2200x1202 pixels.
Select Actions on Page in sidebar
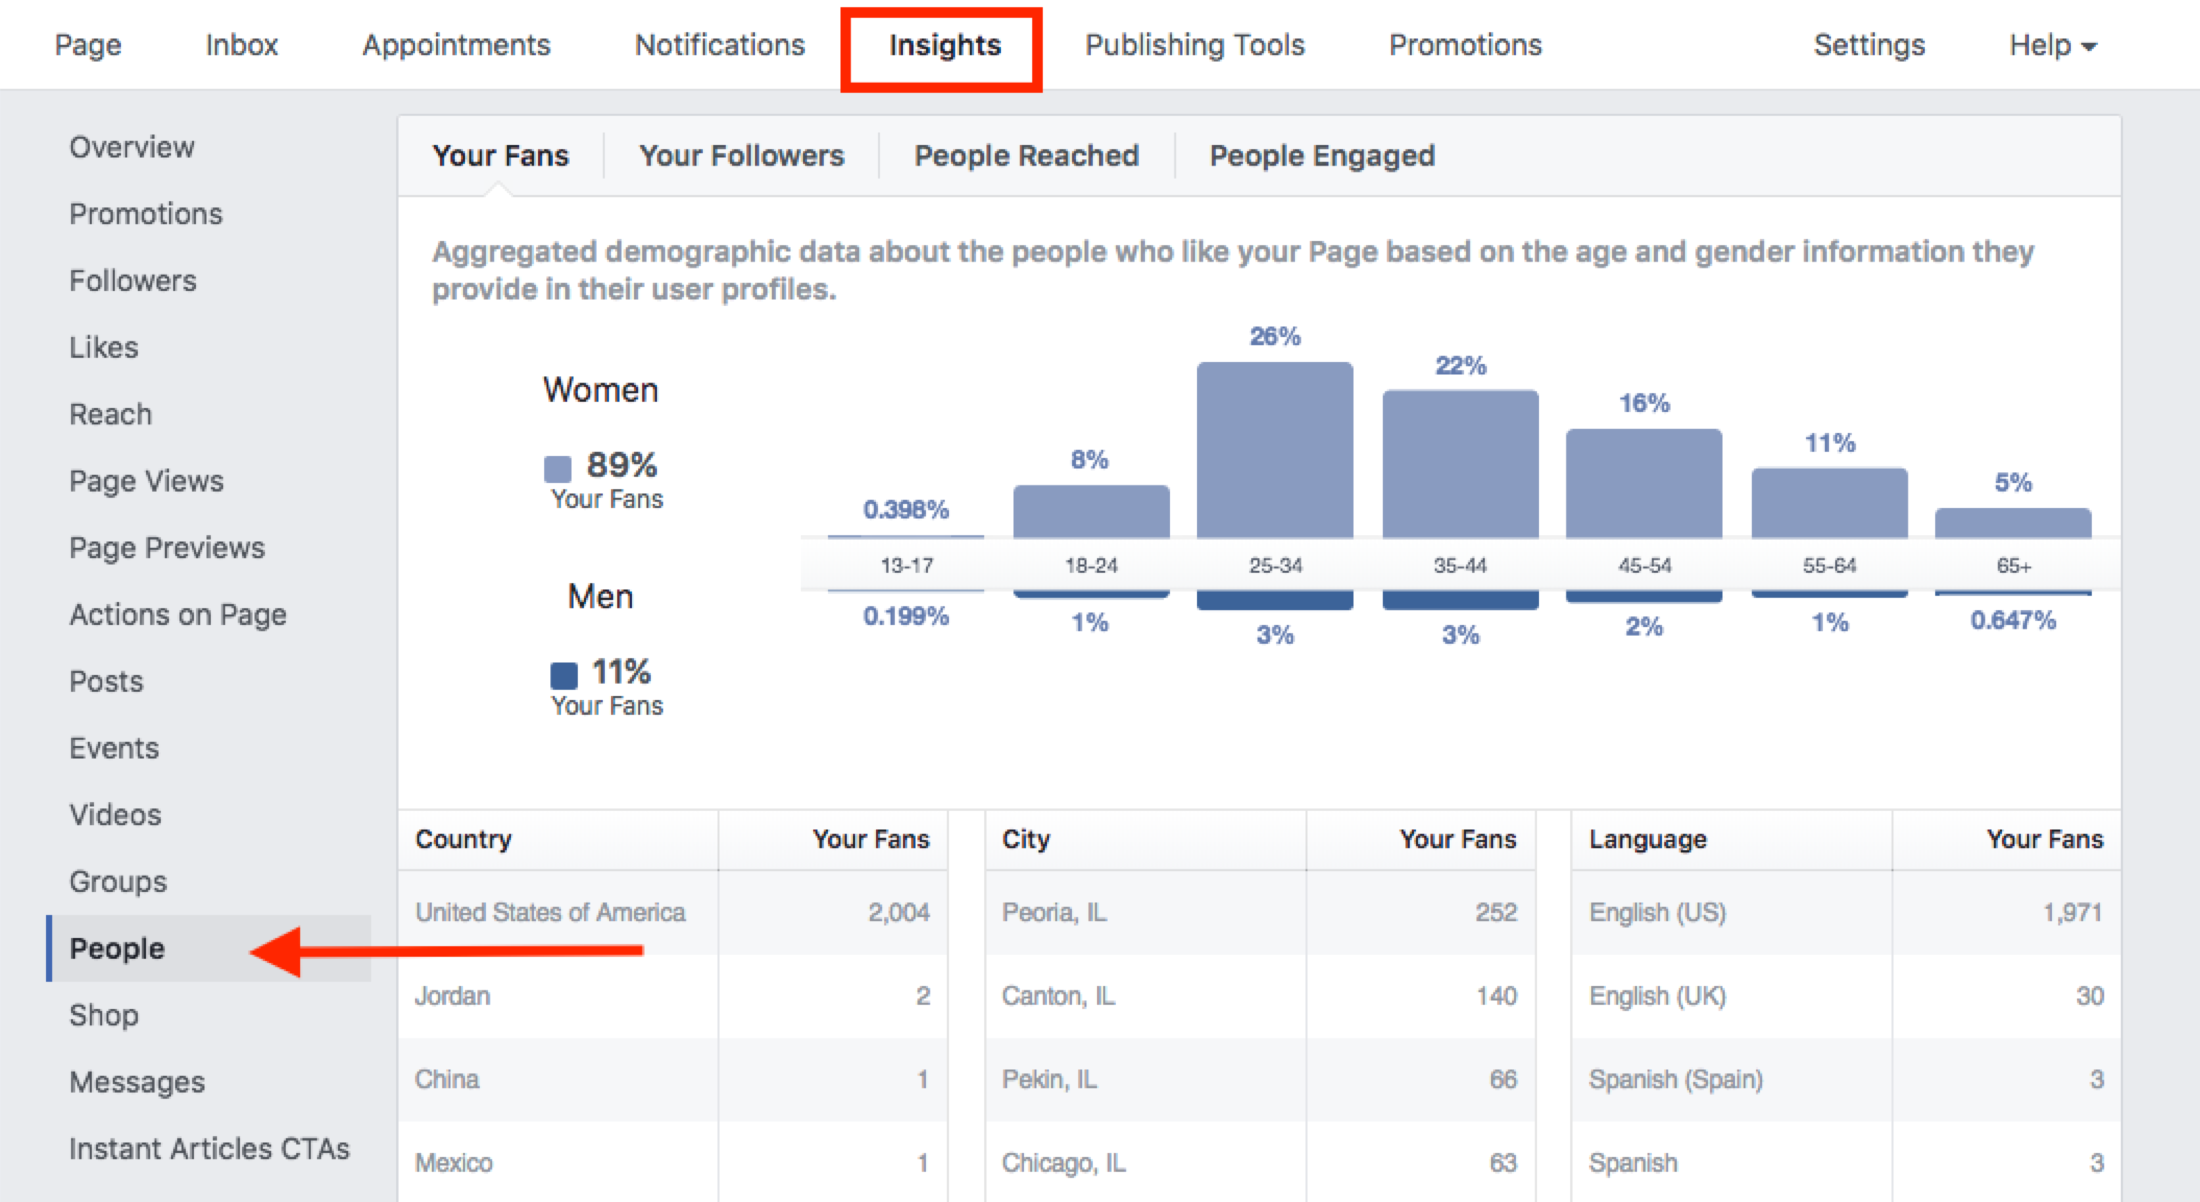coord(178,615)
